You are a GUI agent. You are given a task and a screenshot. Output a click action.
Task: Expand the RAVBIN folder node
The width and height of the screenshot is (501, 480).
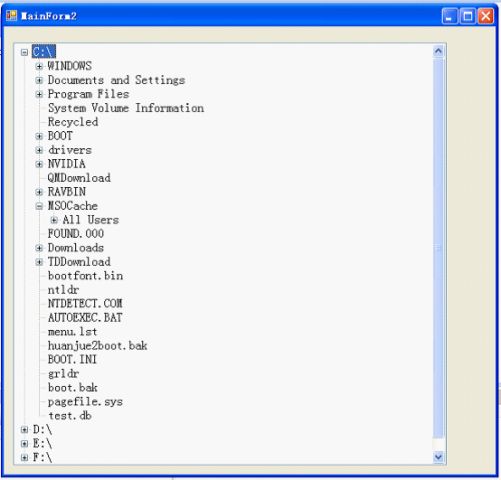pos(39,192)
